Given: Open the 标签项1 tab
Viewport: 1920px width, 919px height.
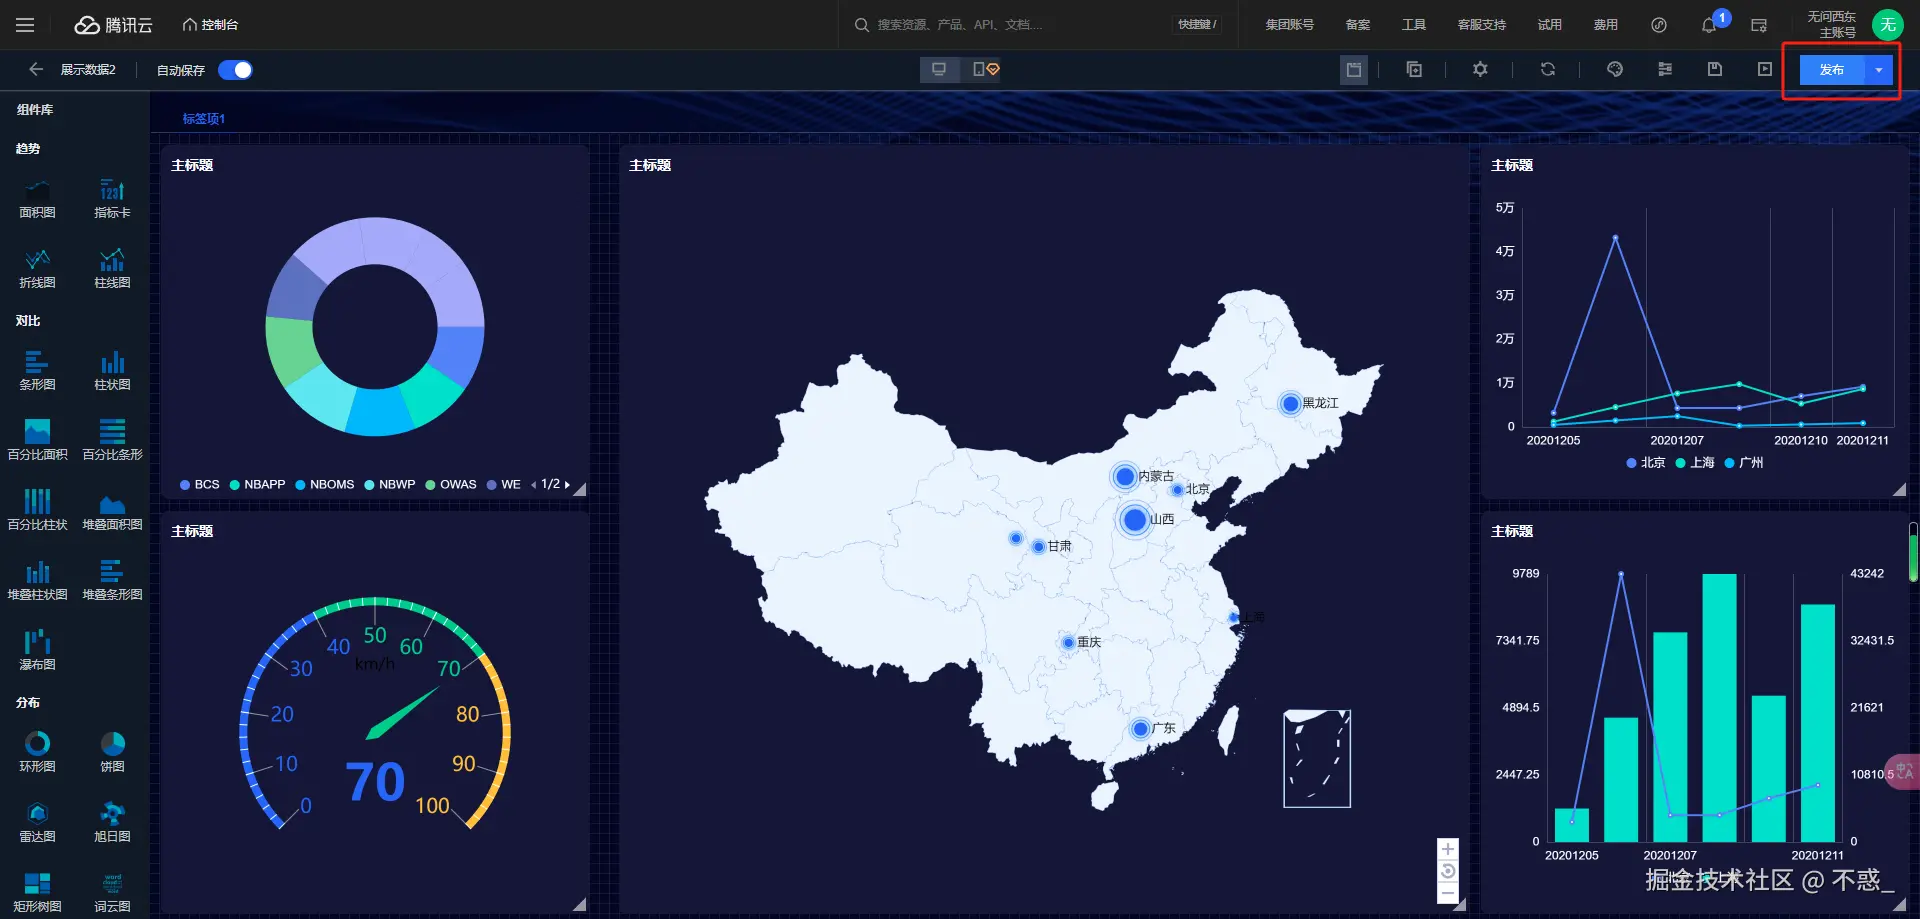Looking at the screenshot, I should click(203, 118).
